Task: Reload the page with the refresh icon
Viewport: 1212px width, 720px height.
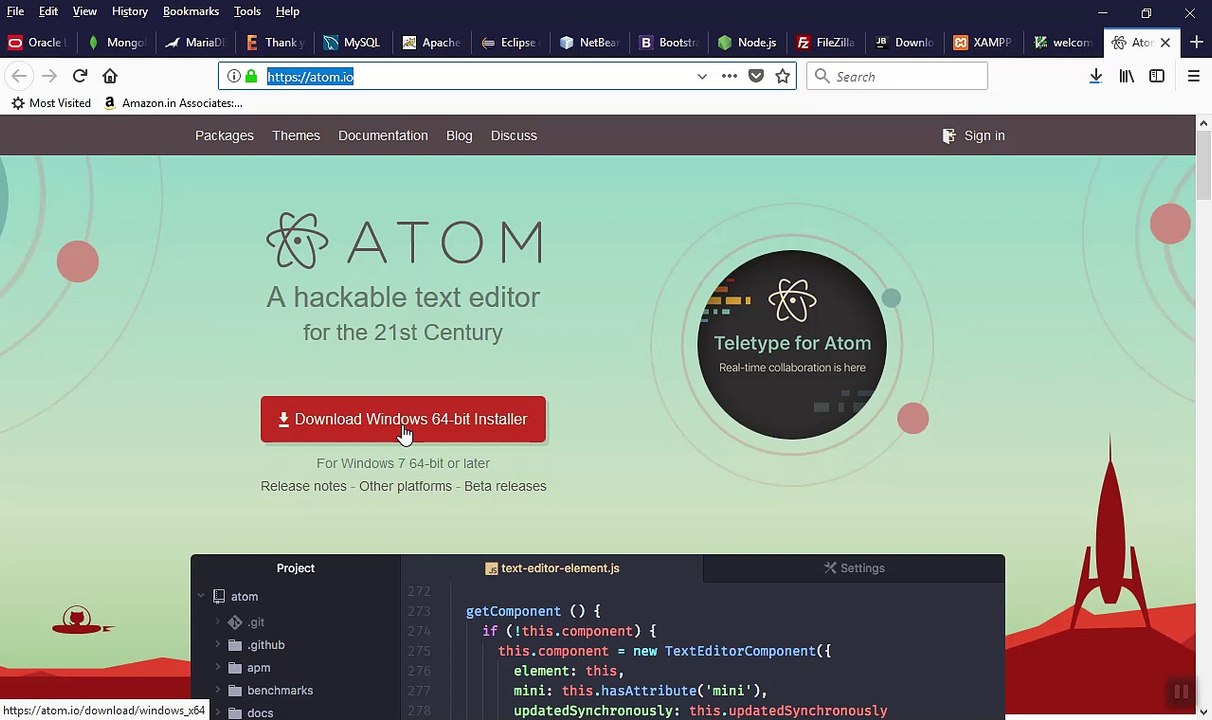Action: click(x=80, y=76)
